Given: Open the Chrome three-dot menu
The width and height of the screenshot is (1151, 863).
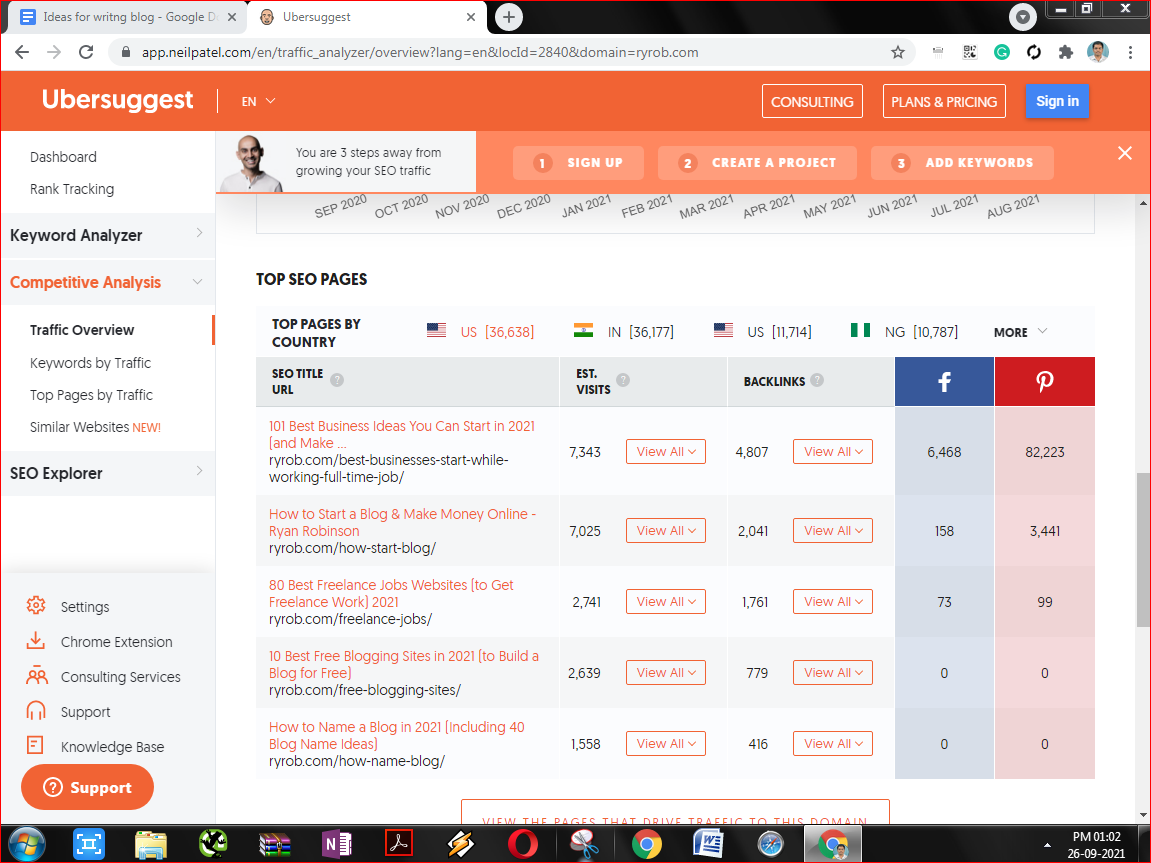Looking at the screenshot, I should click(x=1130, y=52).
